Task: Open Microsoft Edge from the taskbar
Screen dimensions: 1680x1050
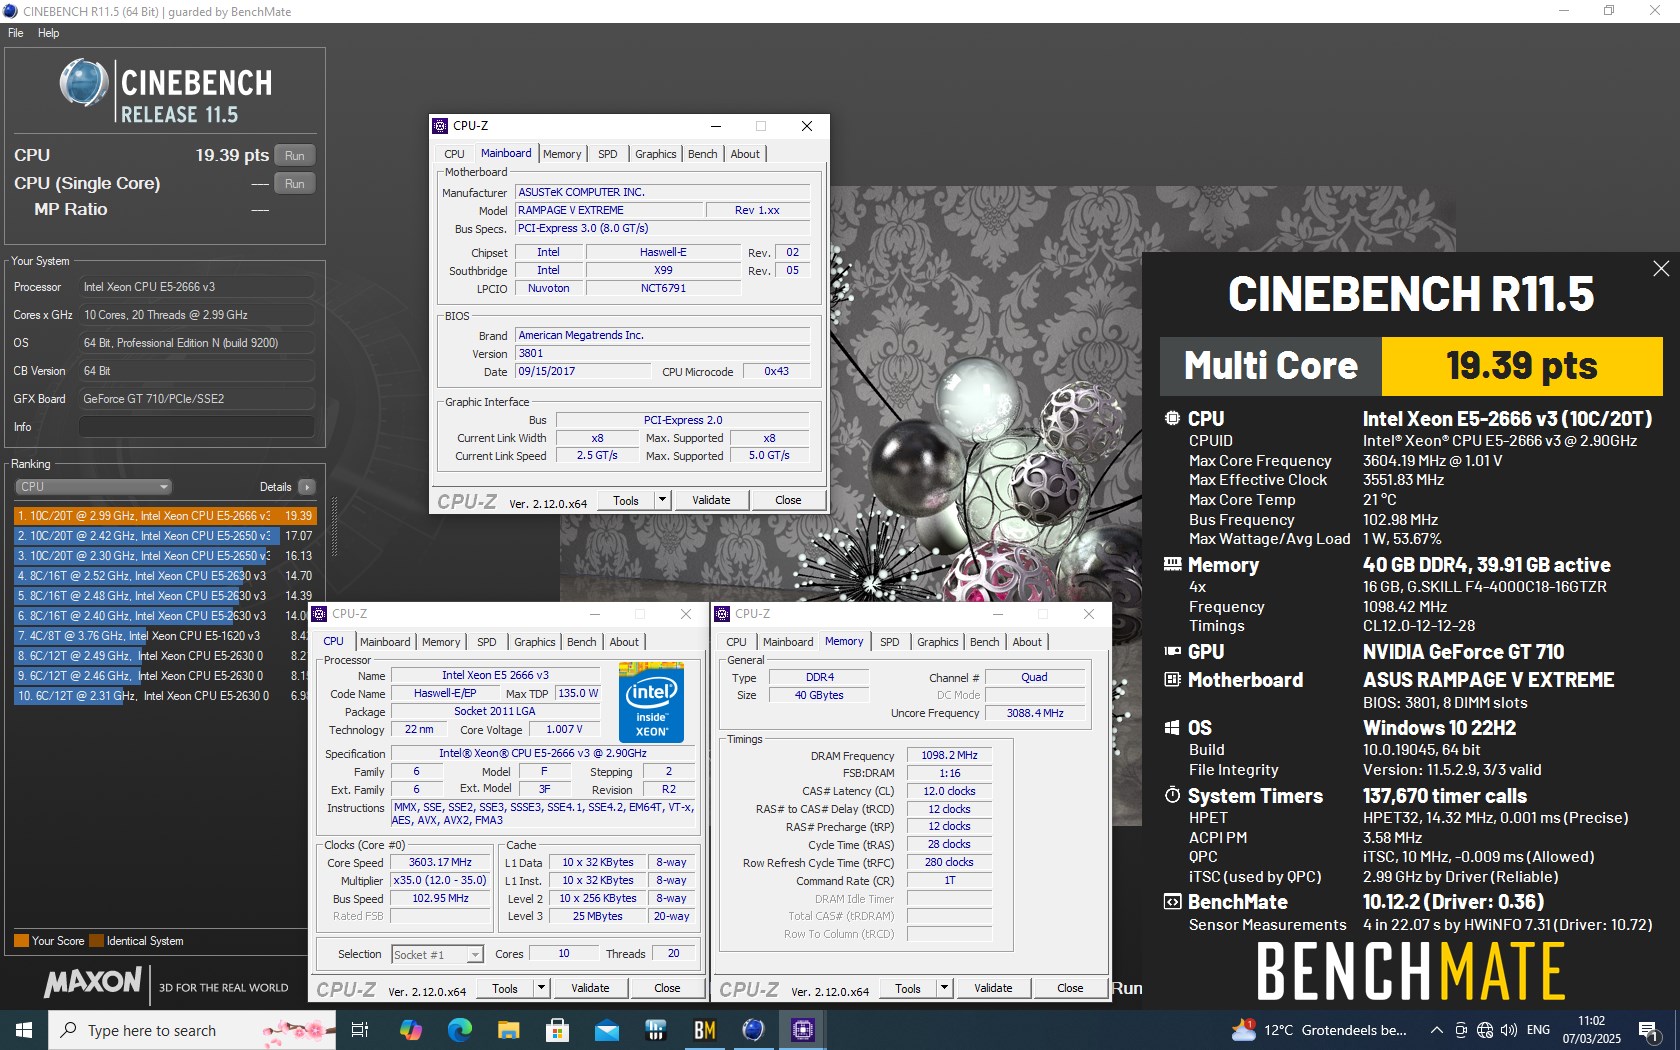Action: [460, 1030]
